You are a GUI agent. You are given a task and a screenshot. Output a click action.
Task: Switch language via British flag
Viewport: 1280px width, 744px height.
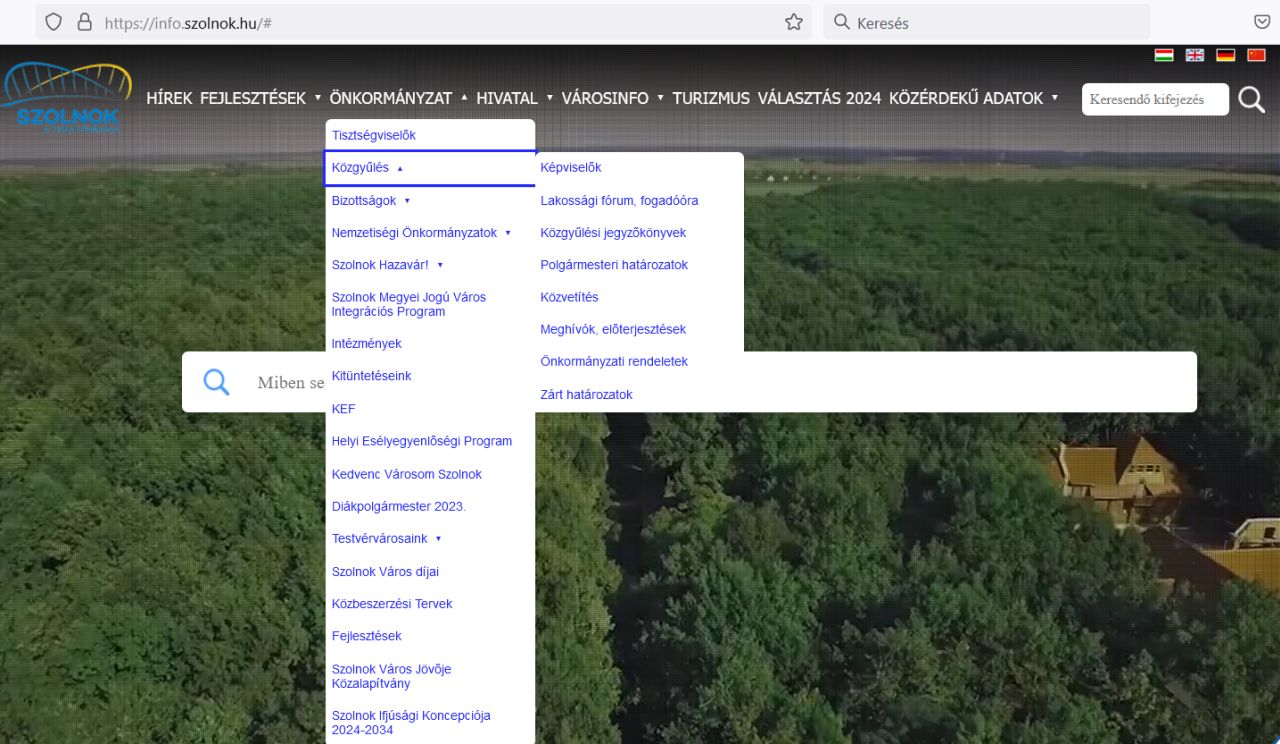[1195, 55]
